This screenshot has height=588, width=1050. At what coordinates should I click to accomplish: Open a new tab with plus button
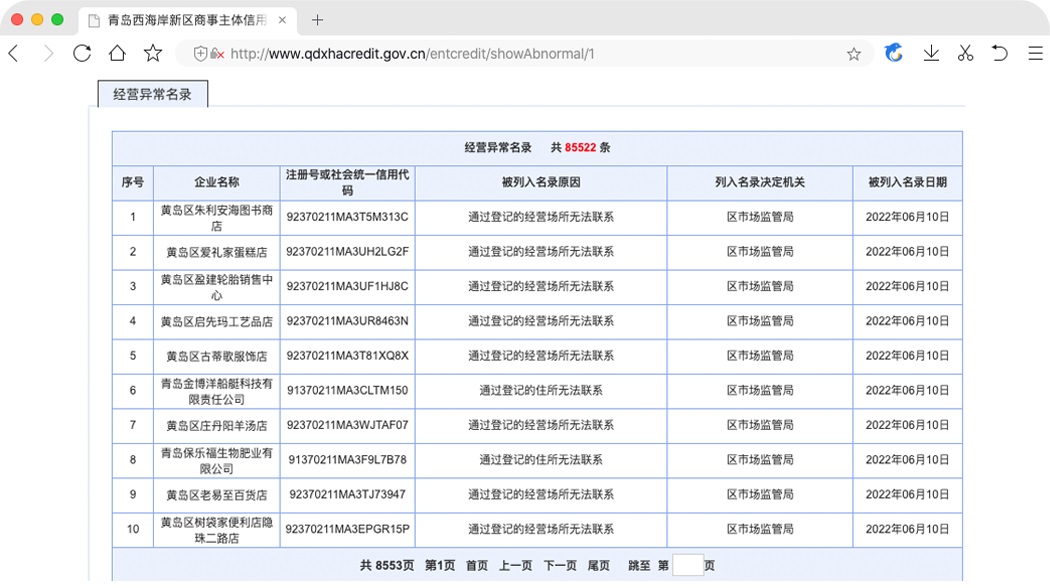tap(318, 20)
